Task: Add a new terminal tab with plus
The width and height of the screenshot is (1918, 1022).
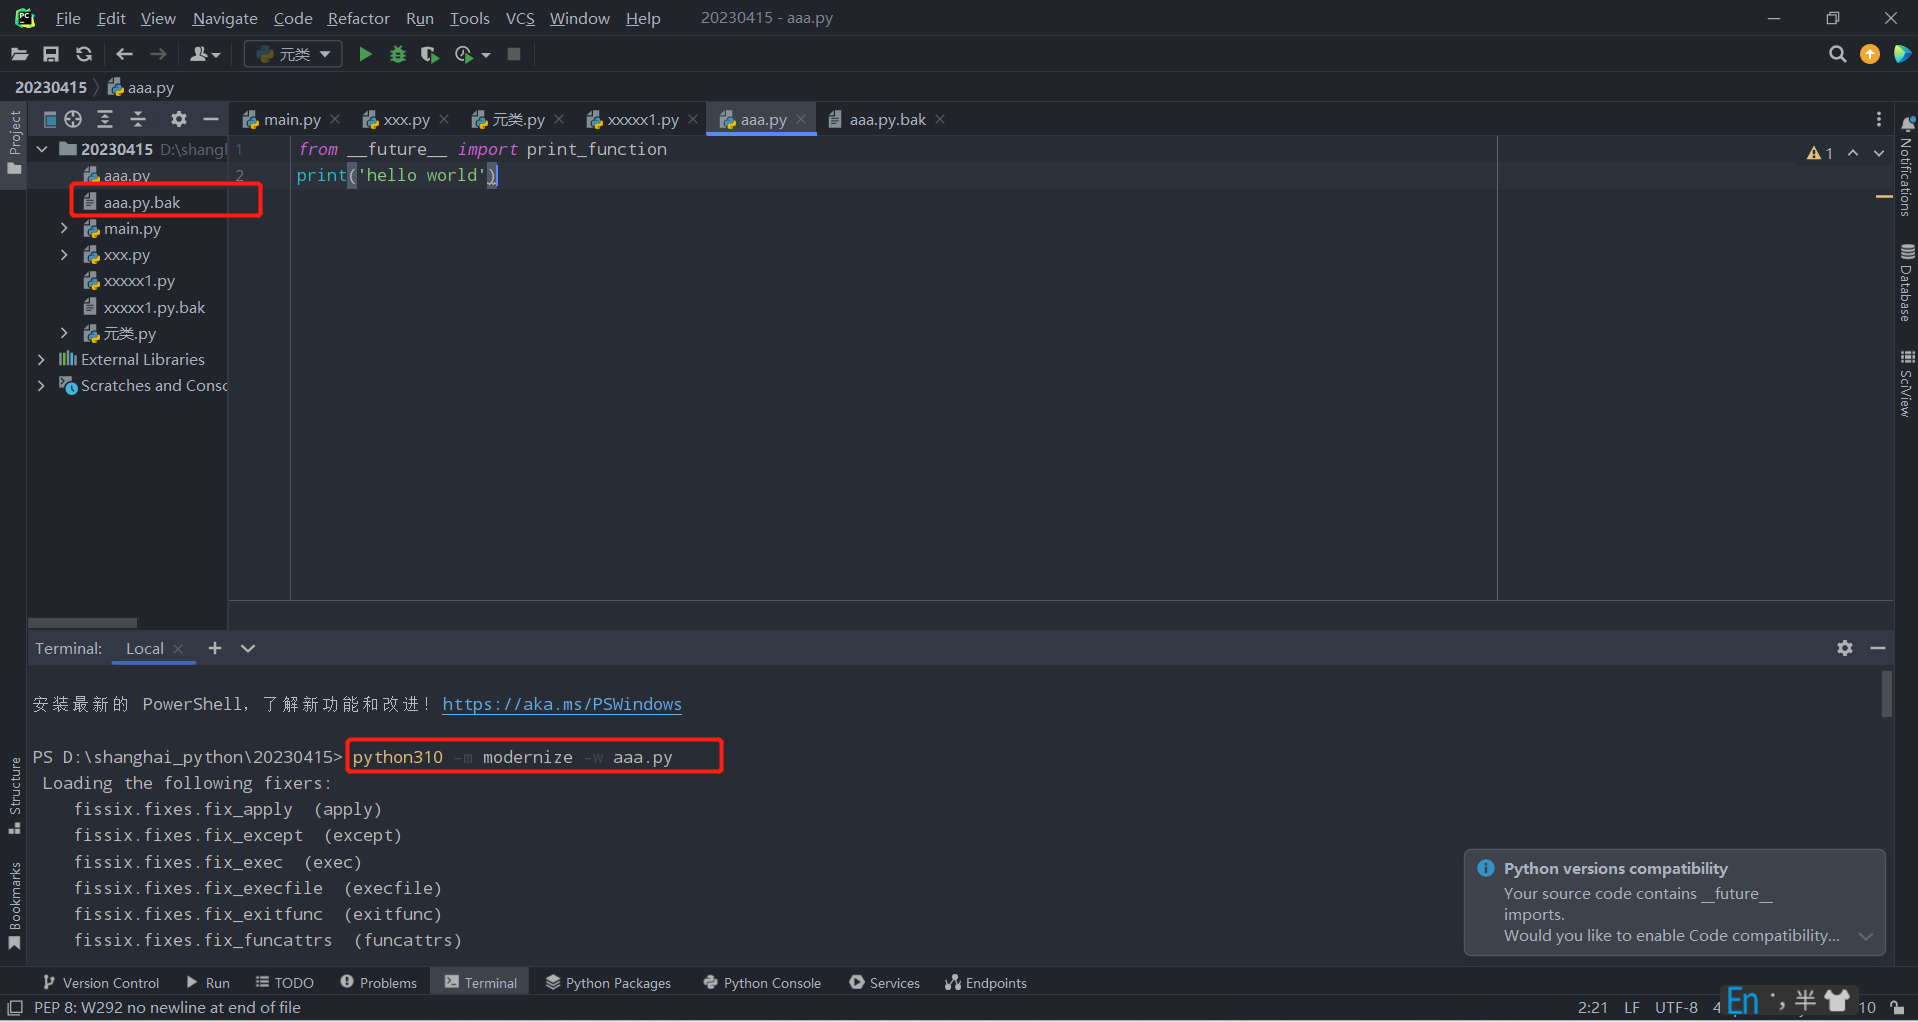Action: point(215,648)
